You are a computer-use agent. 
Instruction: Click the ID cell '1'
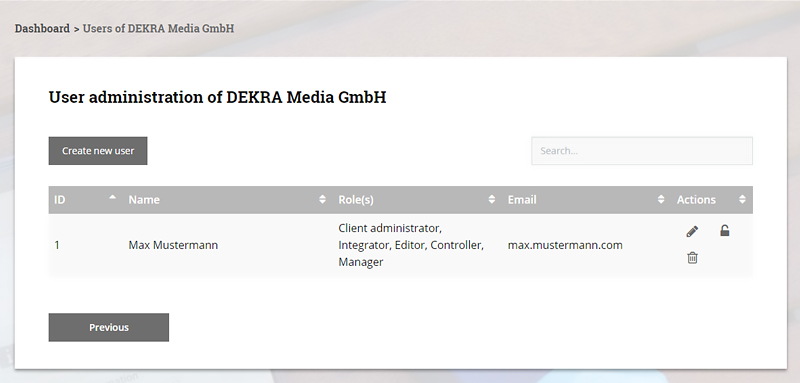(x=57, y=245)
